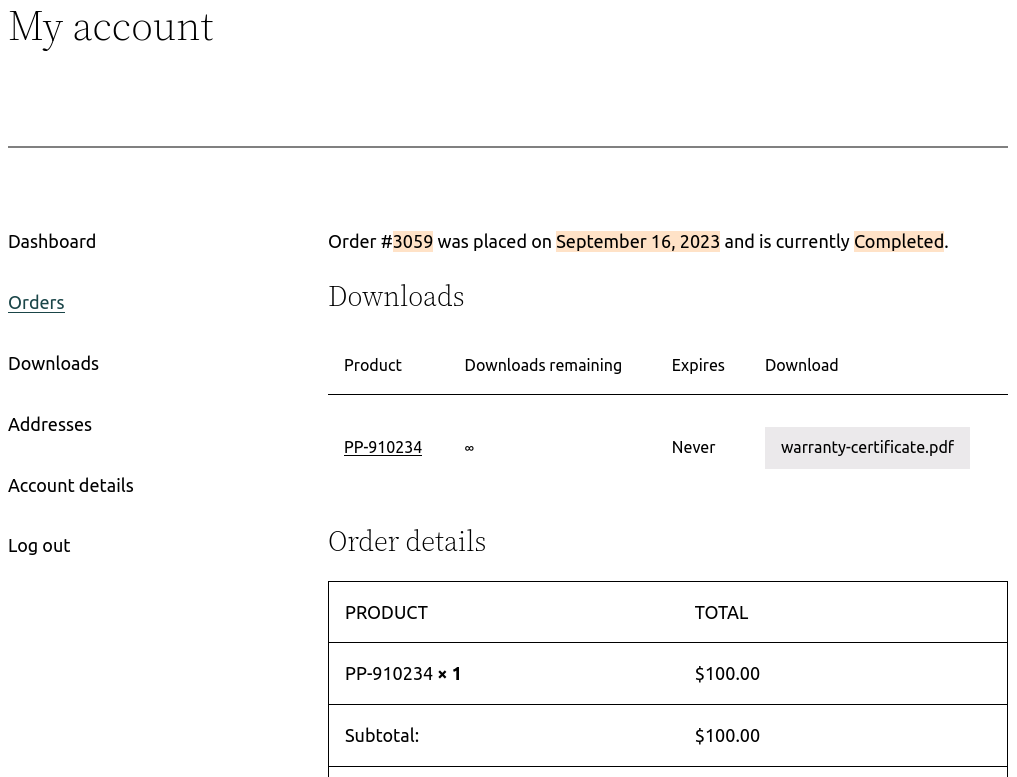
Task: Click the Completed order status text
Action: (x=898, y=241)
